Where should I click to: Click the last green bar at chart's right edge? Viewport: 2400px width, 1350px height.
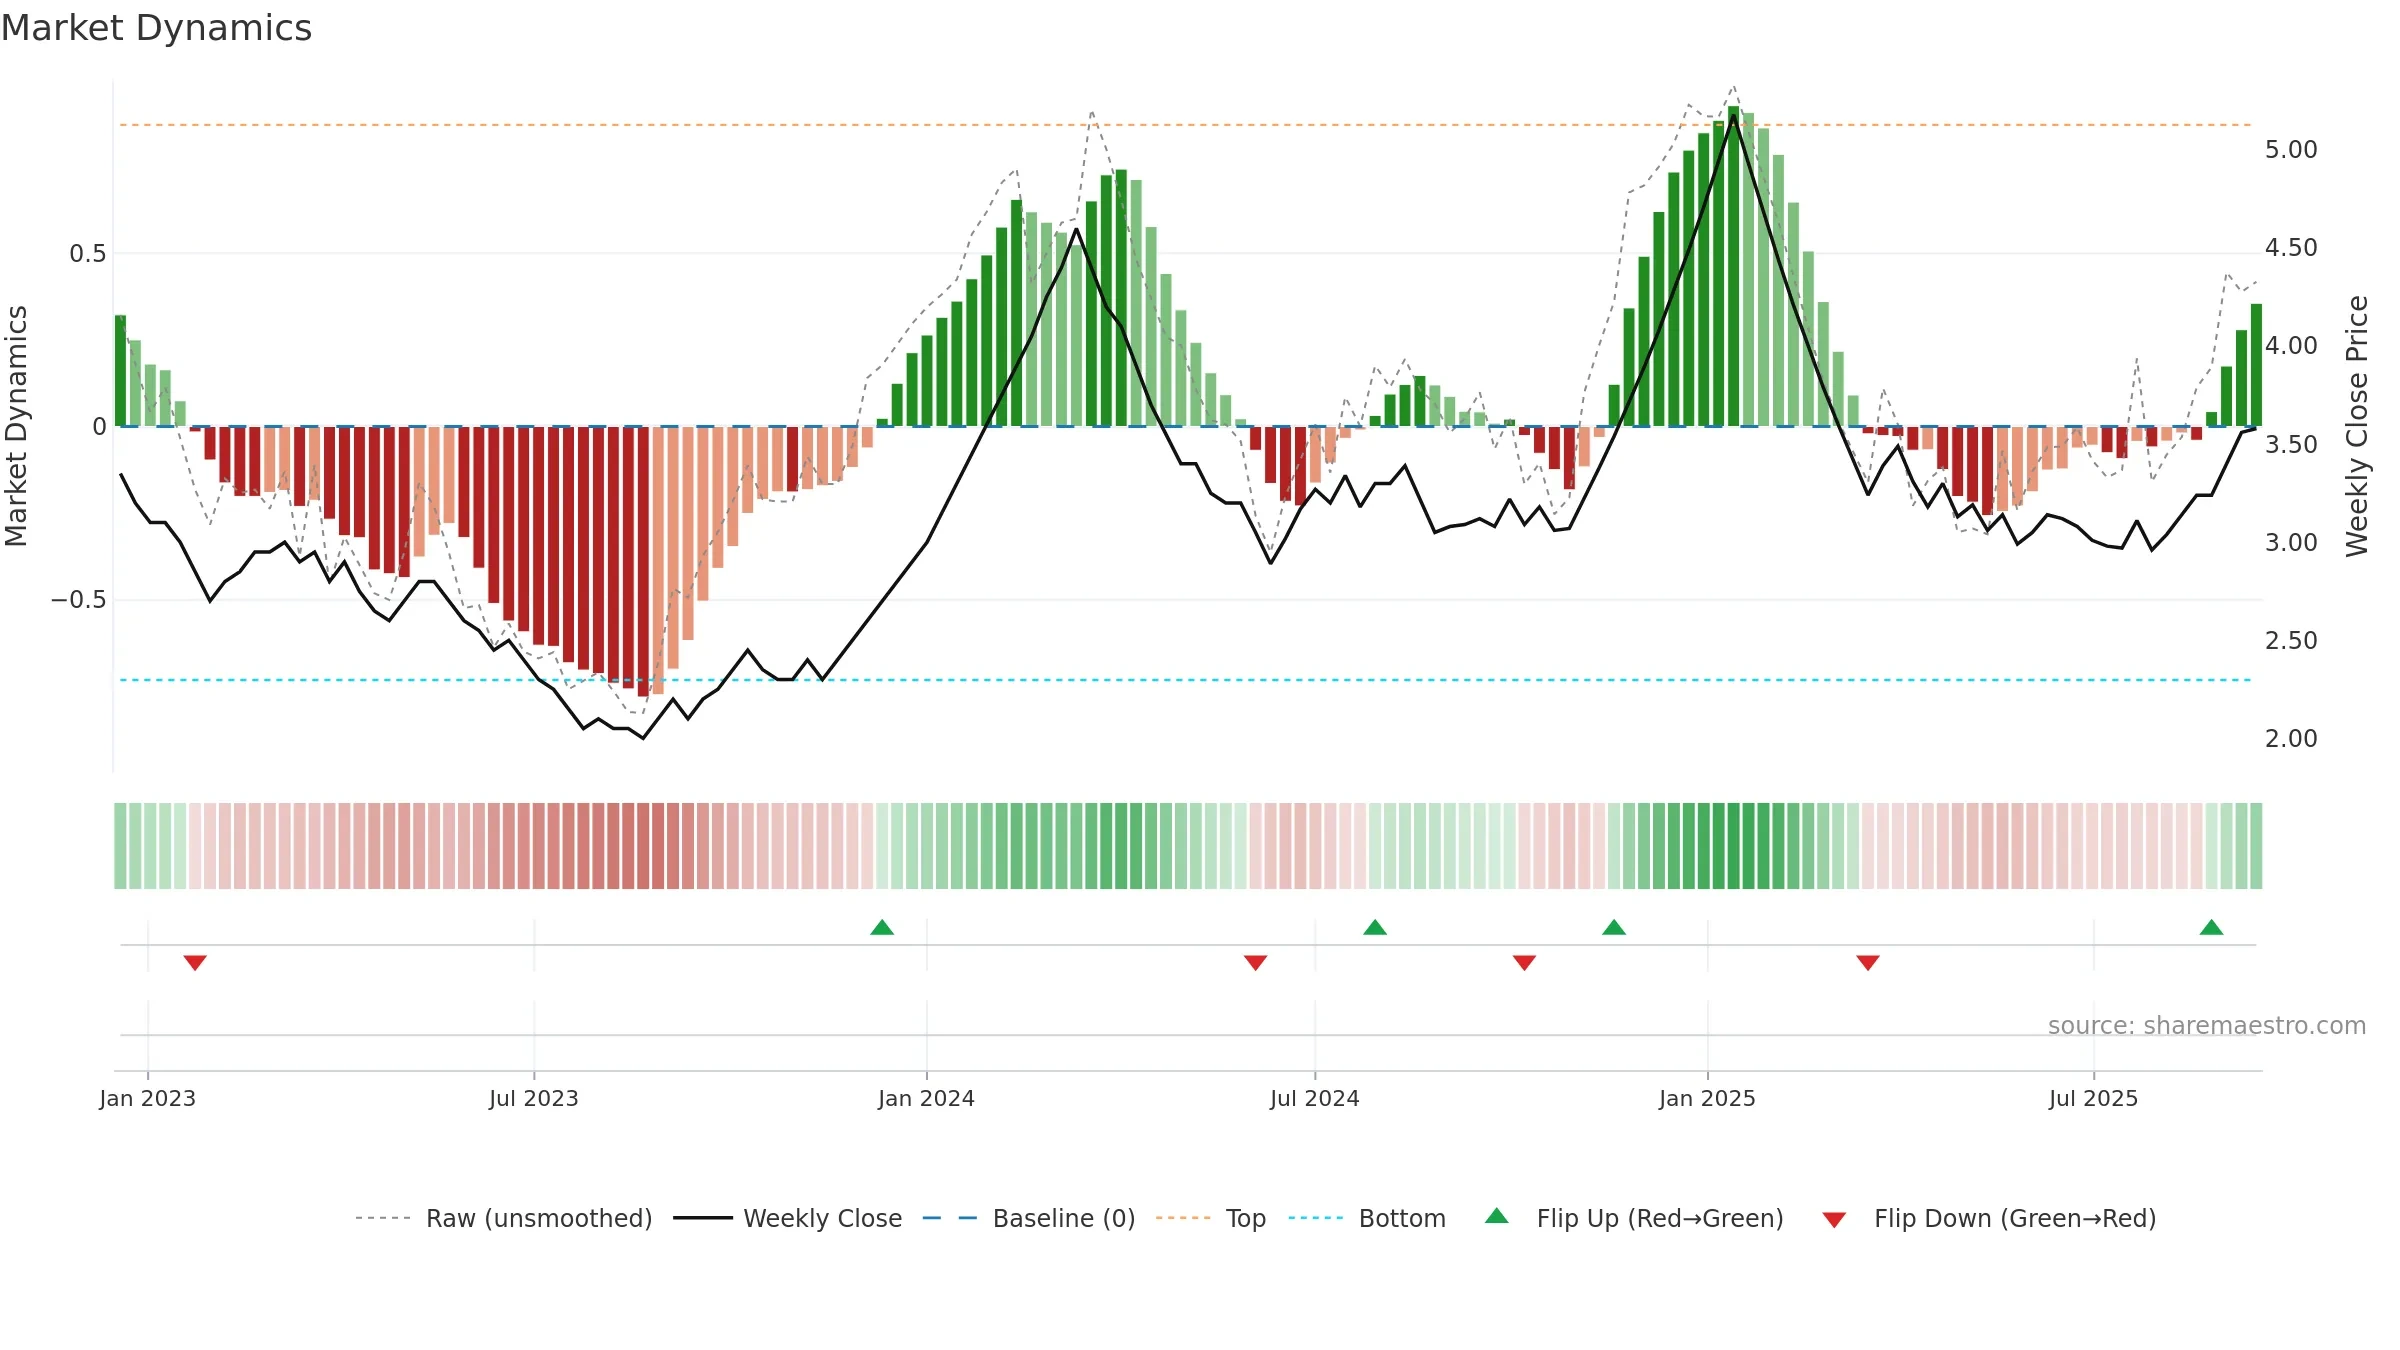pyautogui.click(x=2256, y=365)
